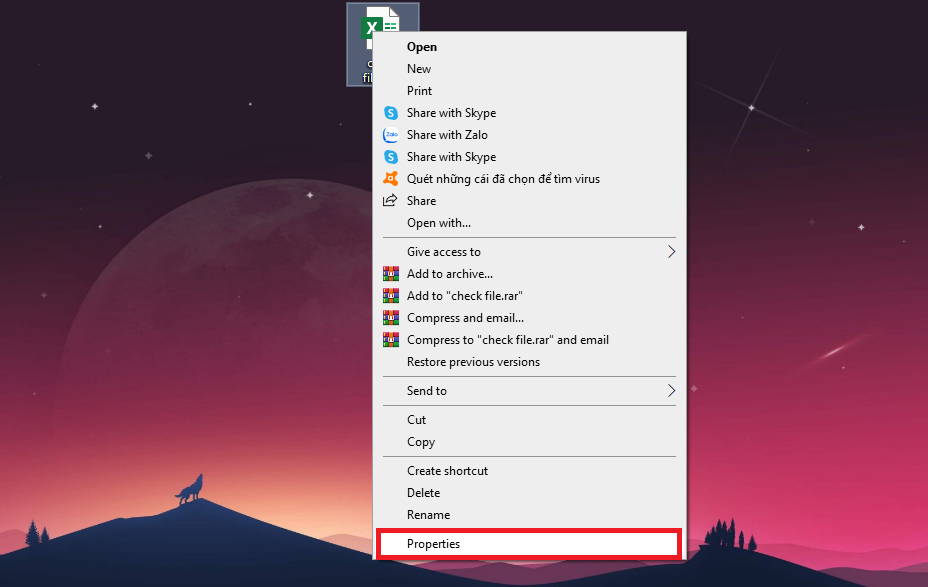928x587 pixels.
Task: Click the WinRAR icon beside Add to "check file.rar"
Action: pyautogui.click(x=391, y=296)
